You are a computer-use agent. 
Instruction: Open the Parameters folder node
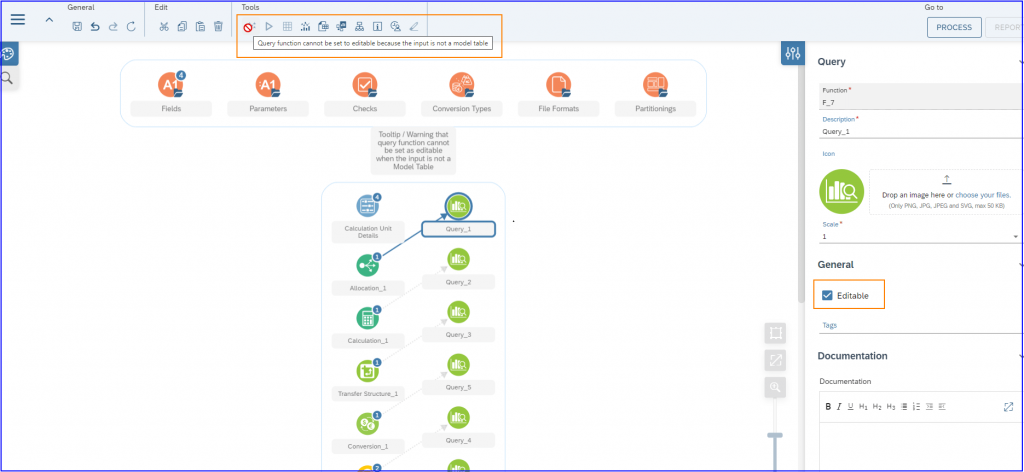pyautogui.click(x=268, y=85)
